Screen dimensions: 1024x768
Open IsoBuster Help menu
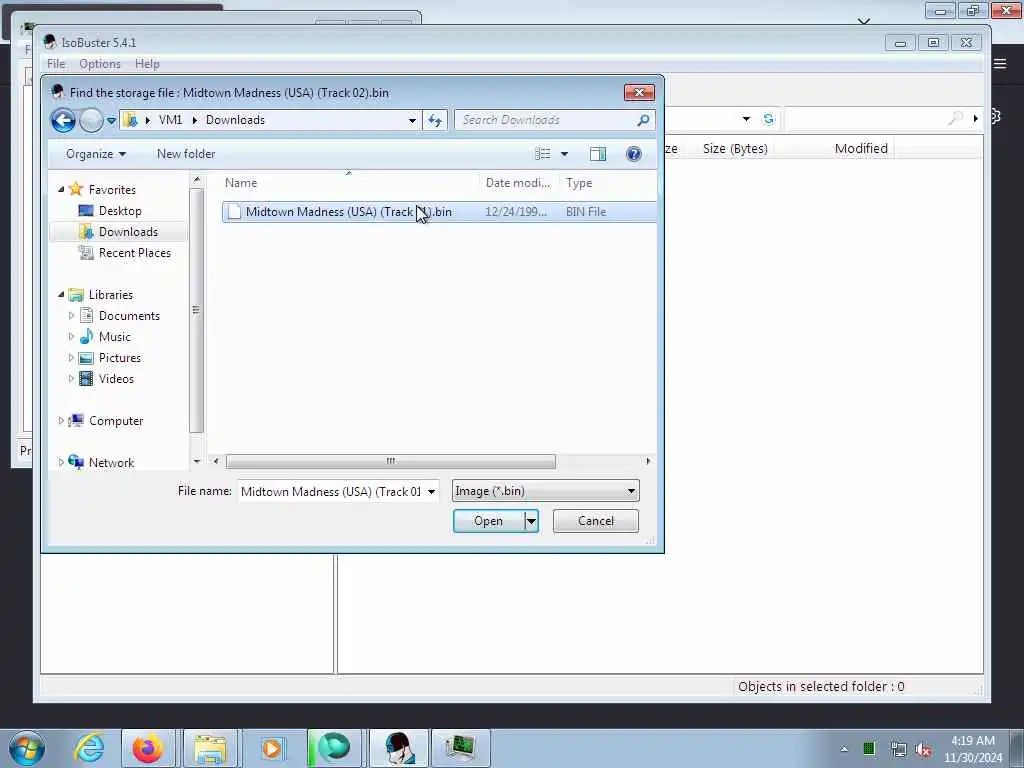147,64
